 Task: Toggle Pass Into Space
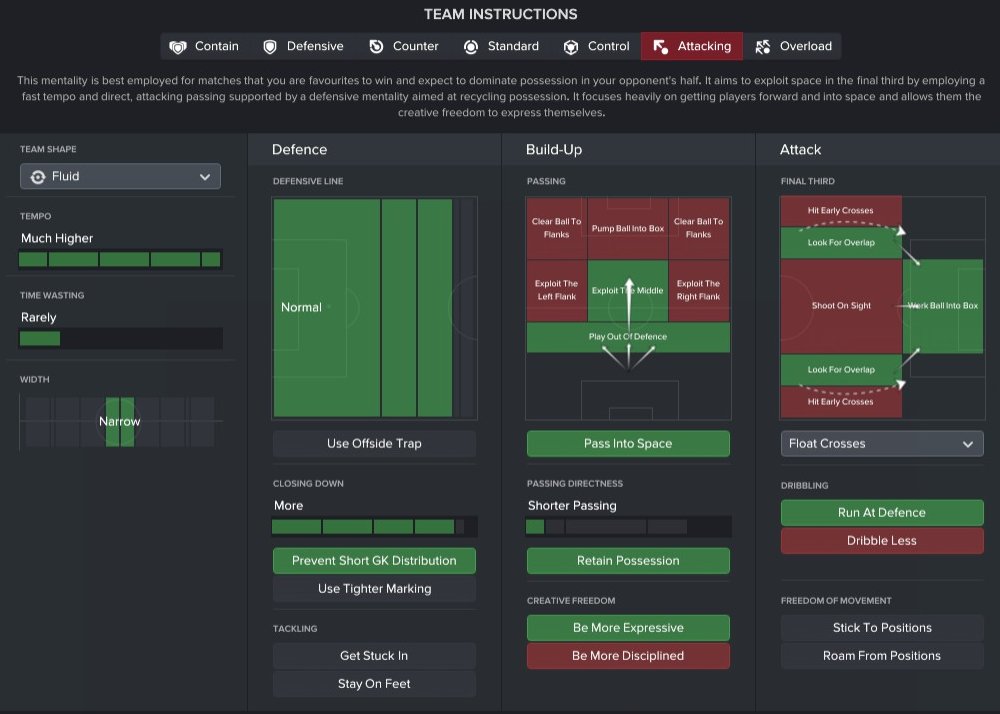pyautogui.click(x=628, y=444)
